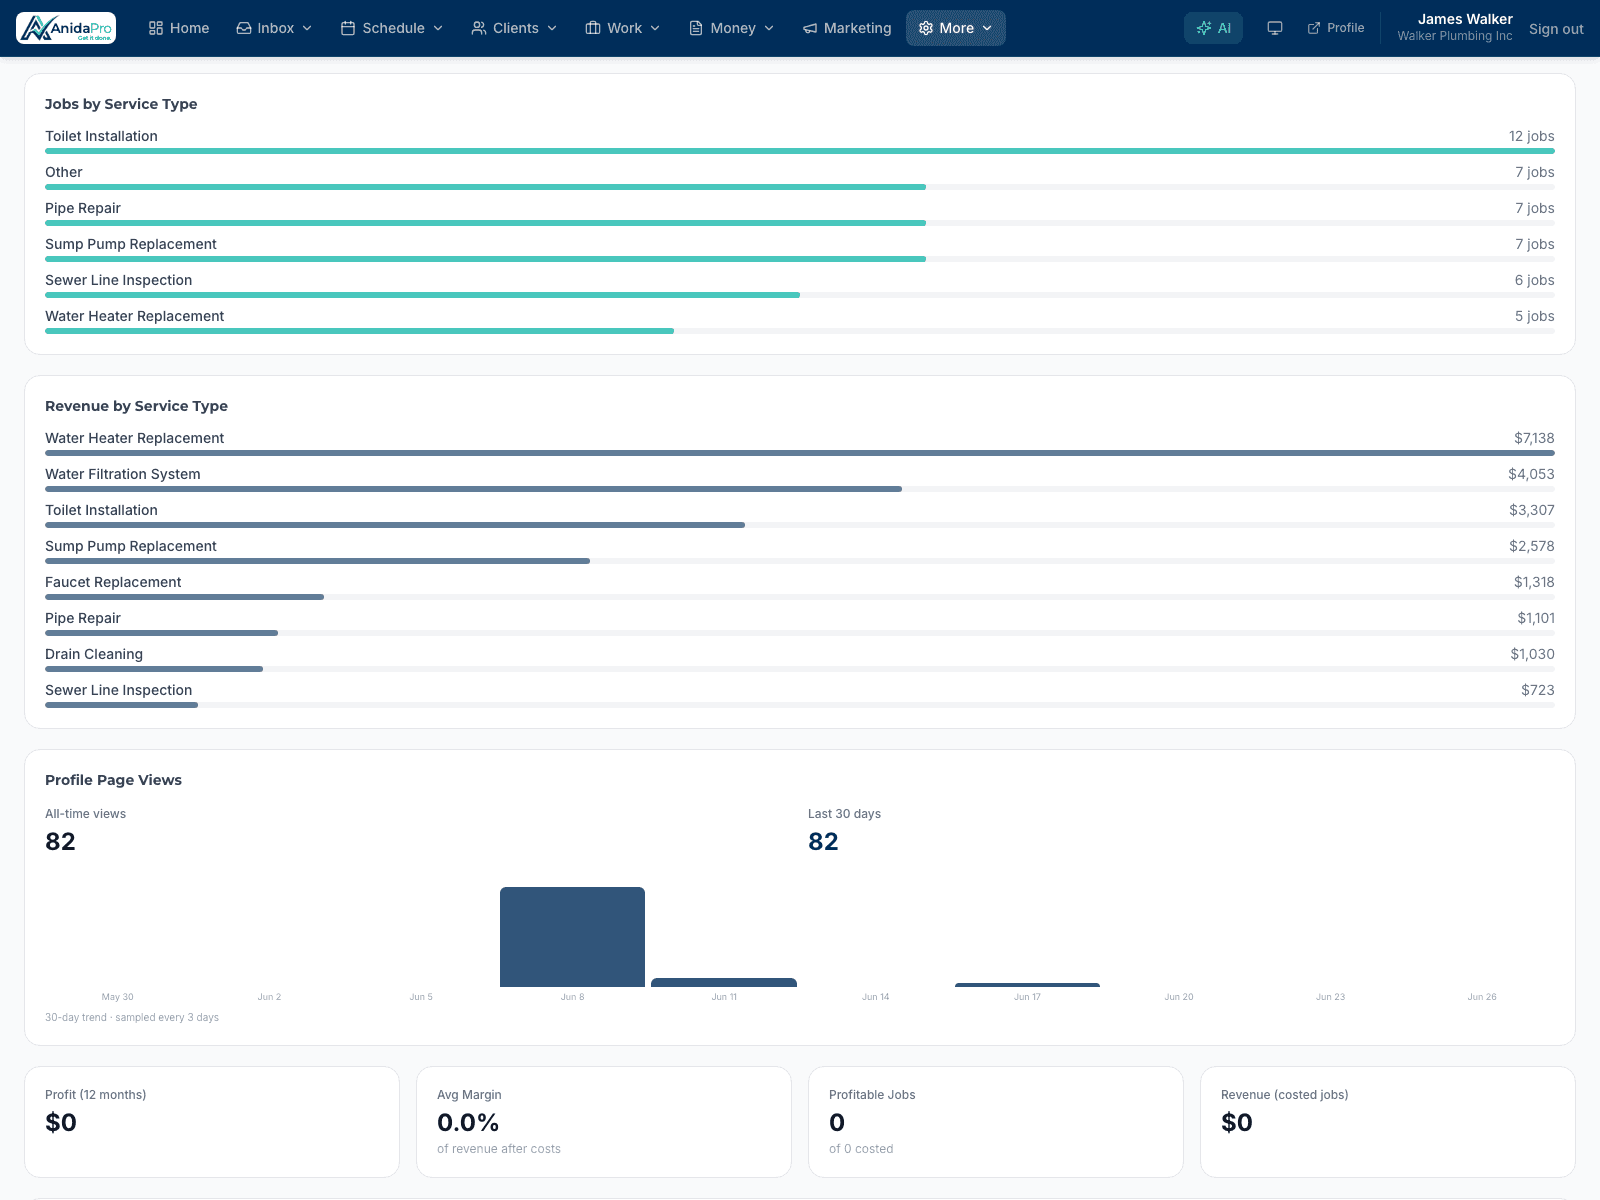
Task: Click the Sump Pump Replacement '$2,578' value
Action: (x=1531, y=546)
